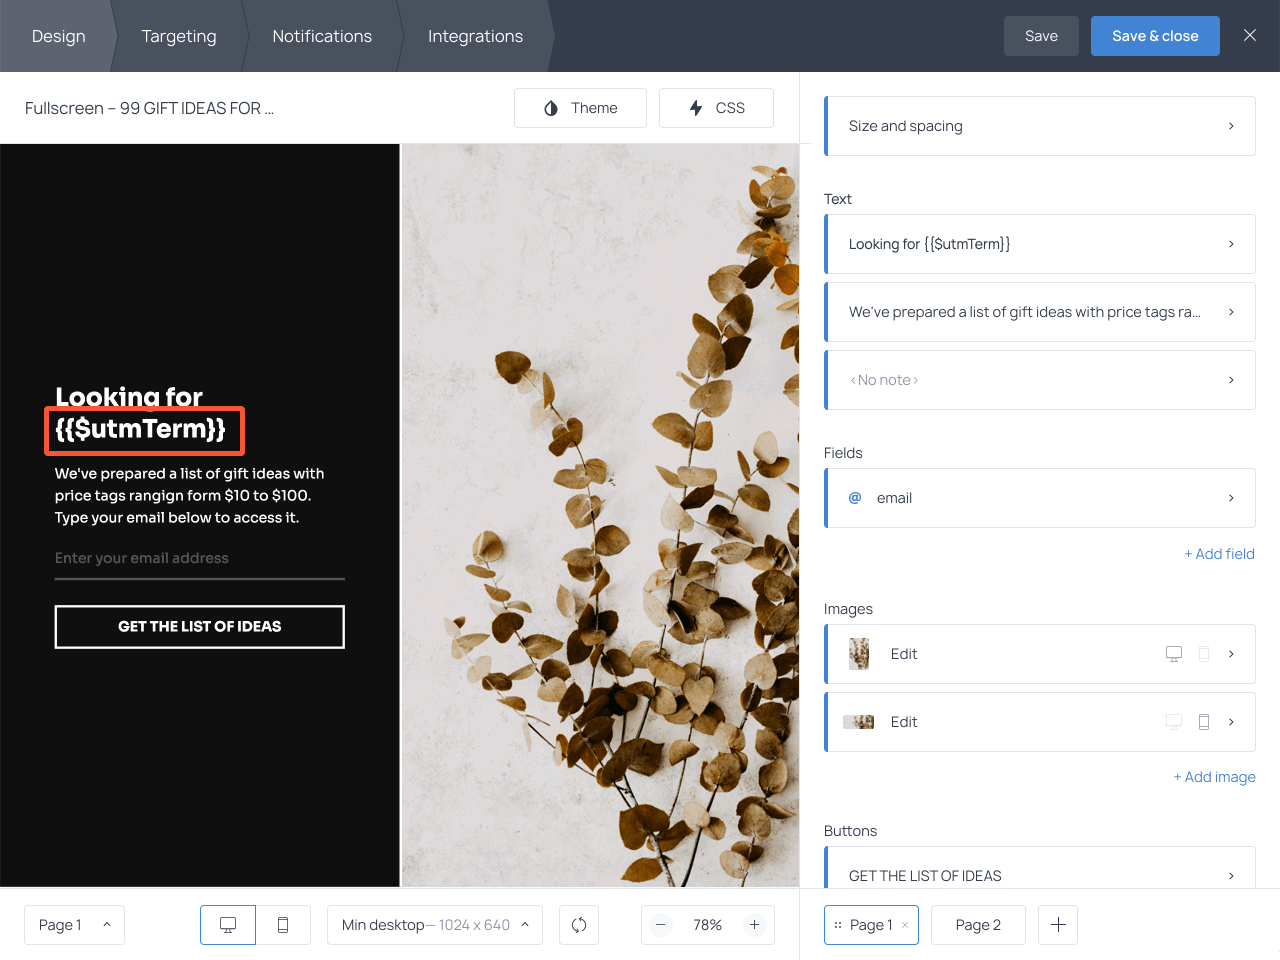The width and height of the screenshot is (1280, 960).
Task: Click the Save & close button
Action: tap(1155, 35)
